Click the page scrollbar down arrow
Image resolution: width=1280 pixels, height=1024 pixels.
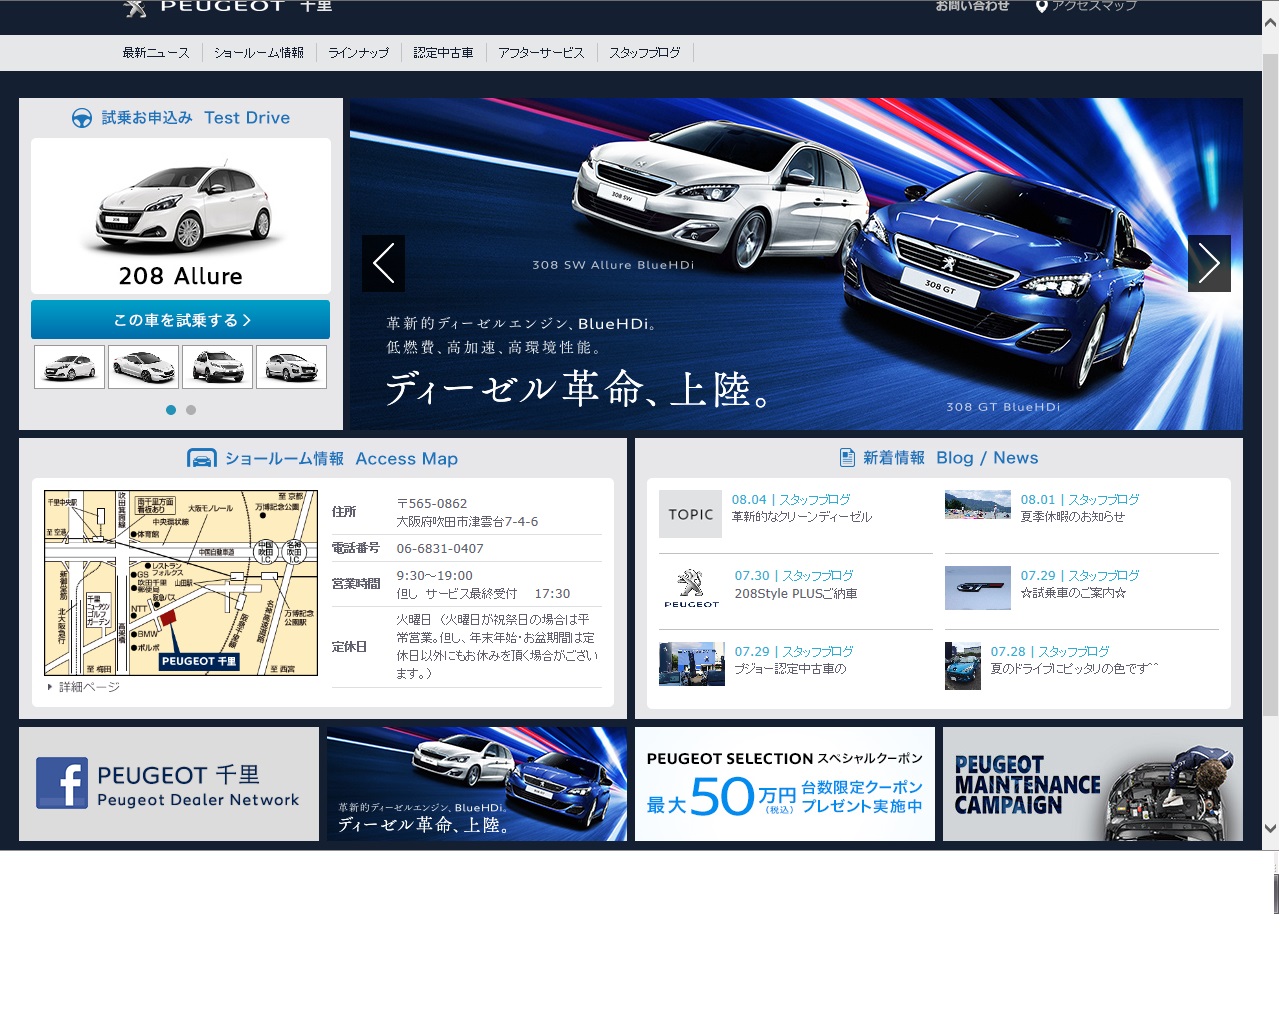1271,828
